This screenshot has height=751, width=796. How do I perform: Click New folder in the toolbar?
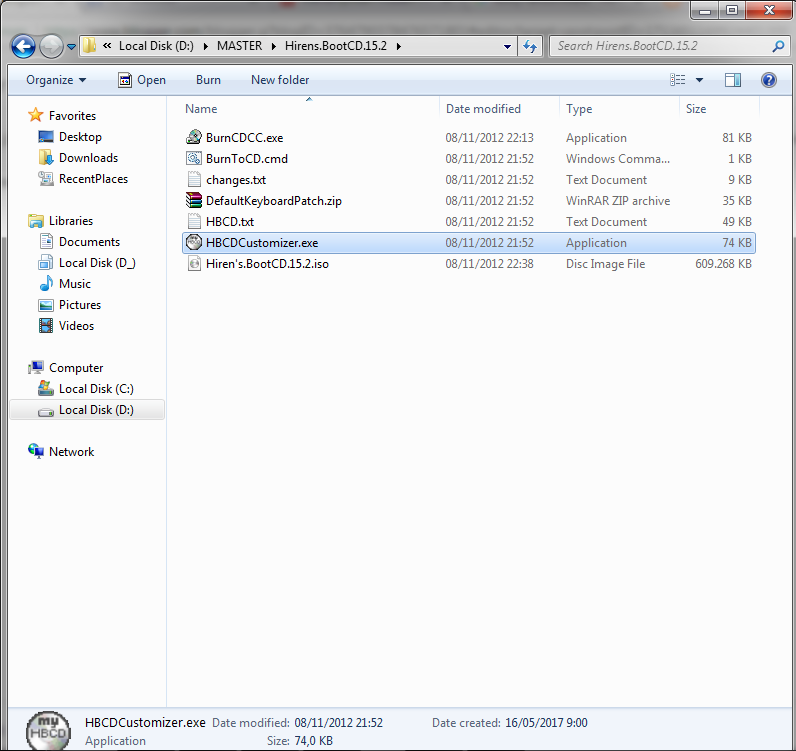pyautogui.click(x=280, y=80)
